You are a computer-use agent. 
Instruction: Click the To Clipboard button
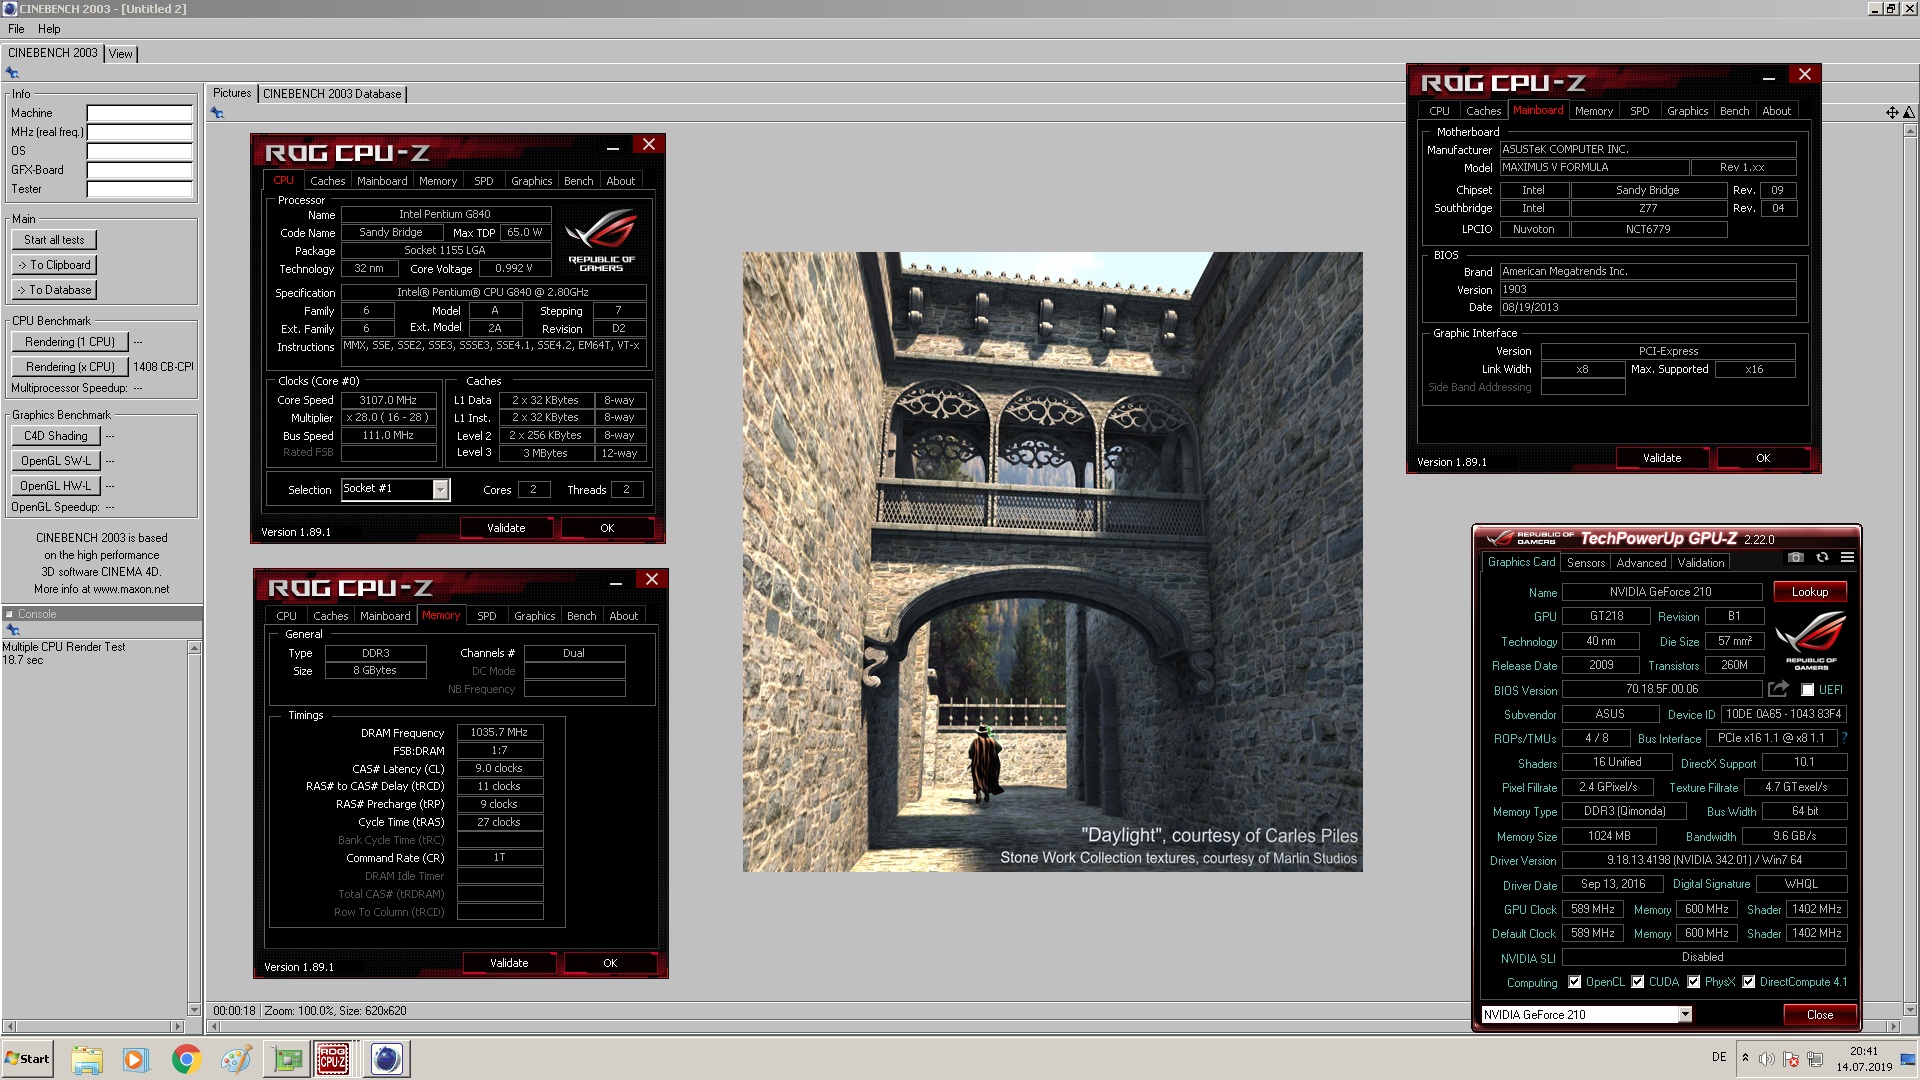[x=54, y=265]
